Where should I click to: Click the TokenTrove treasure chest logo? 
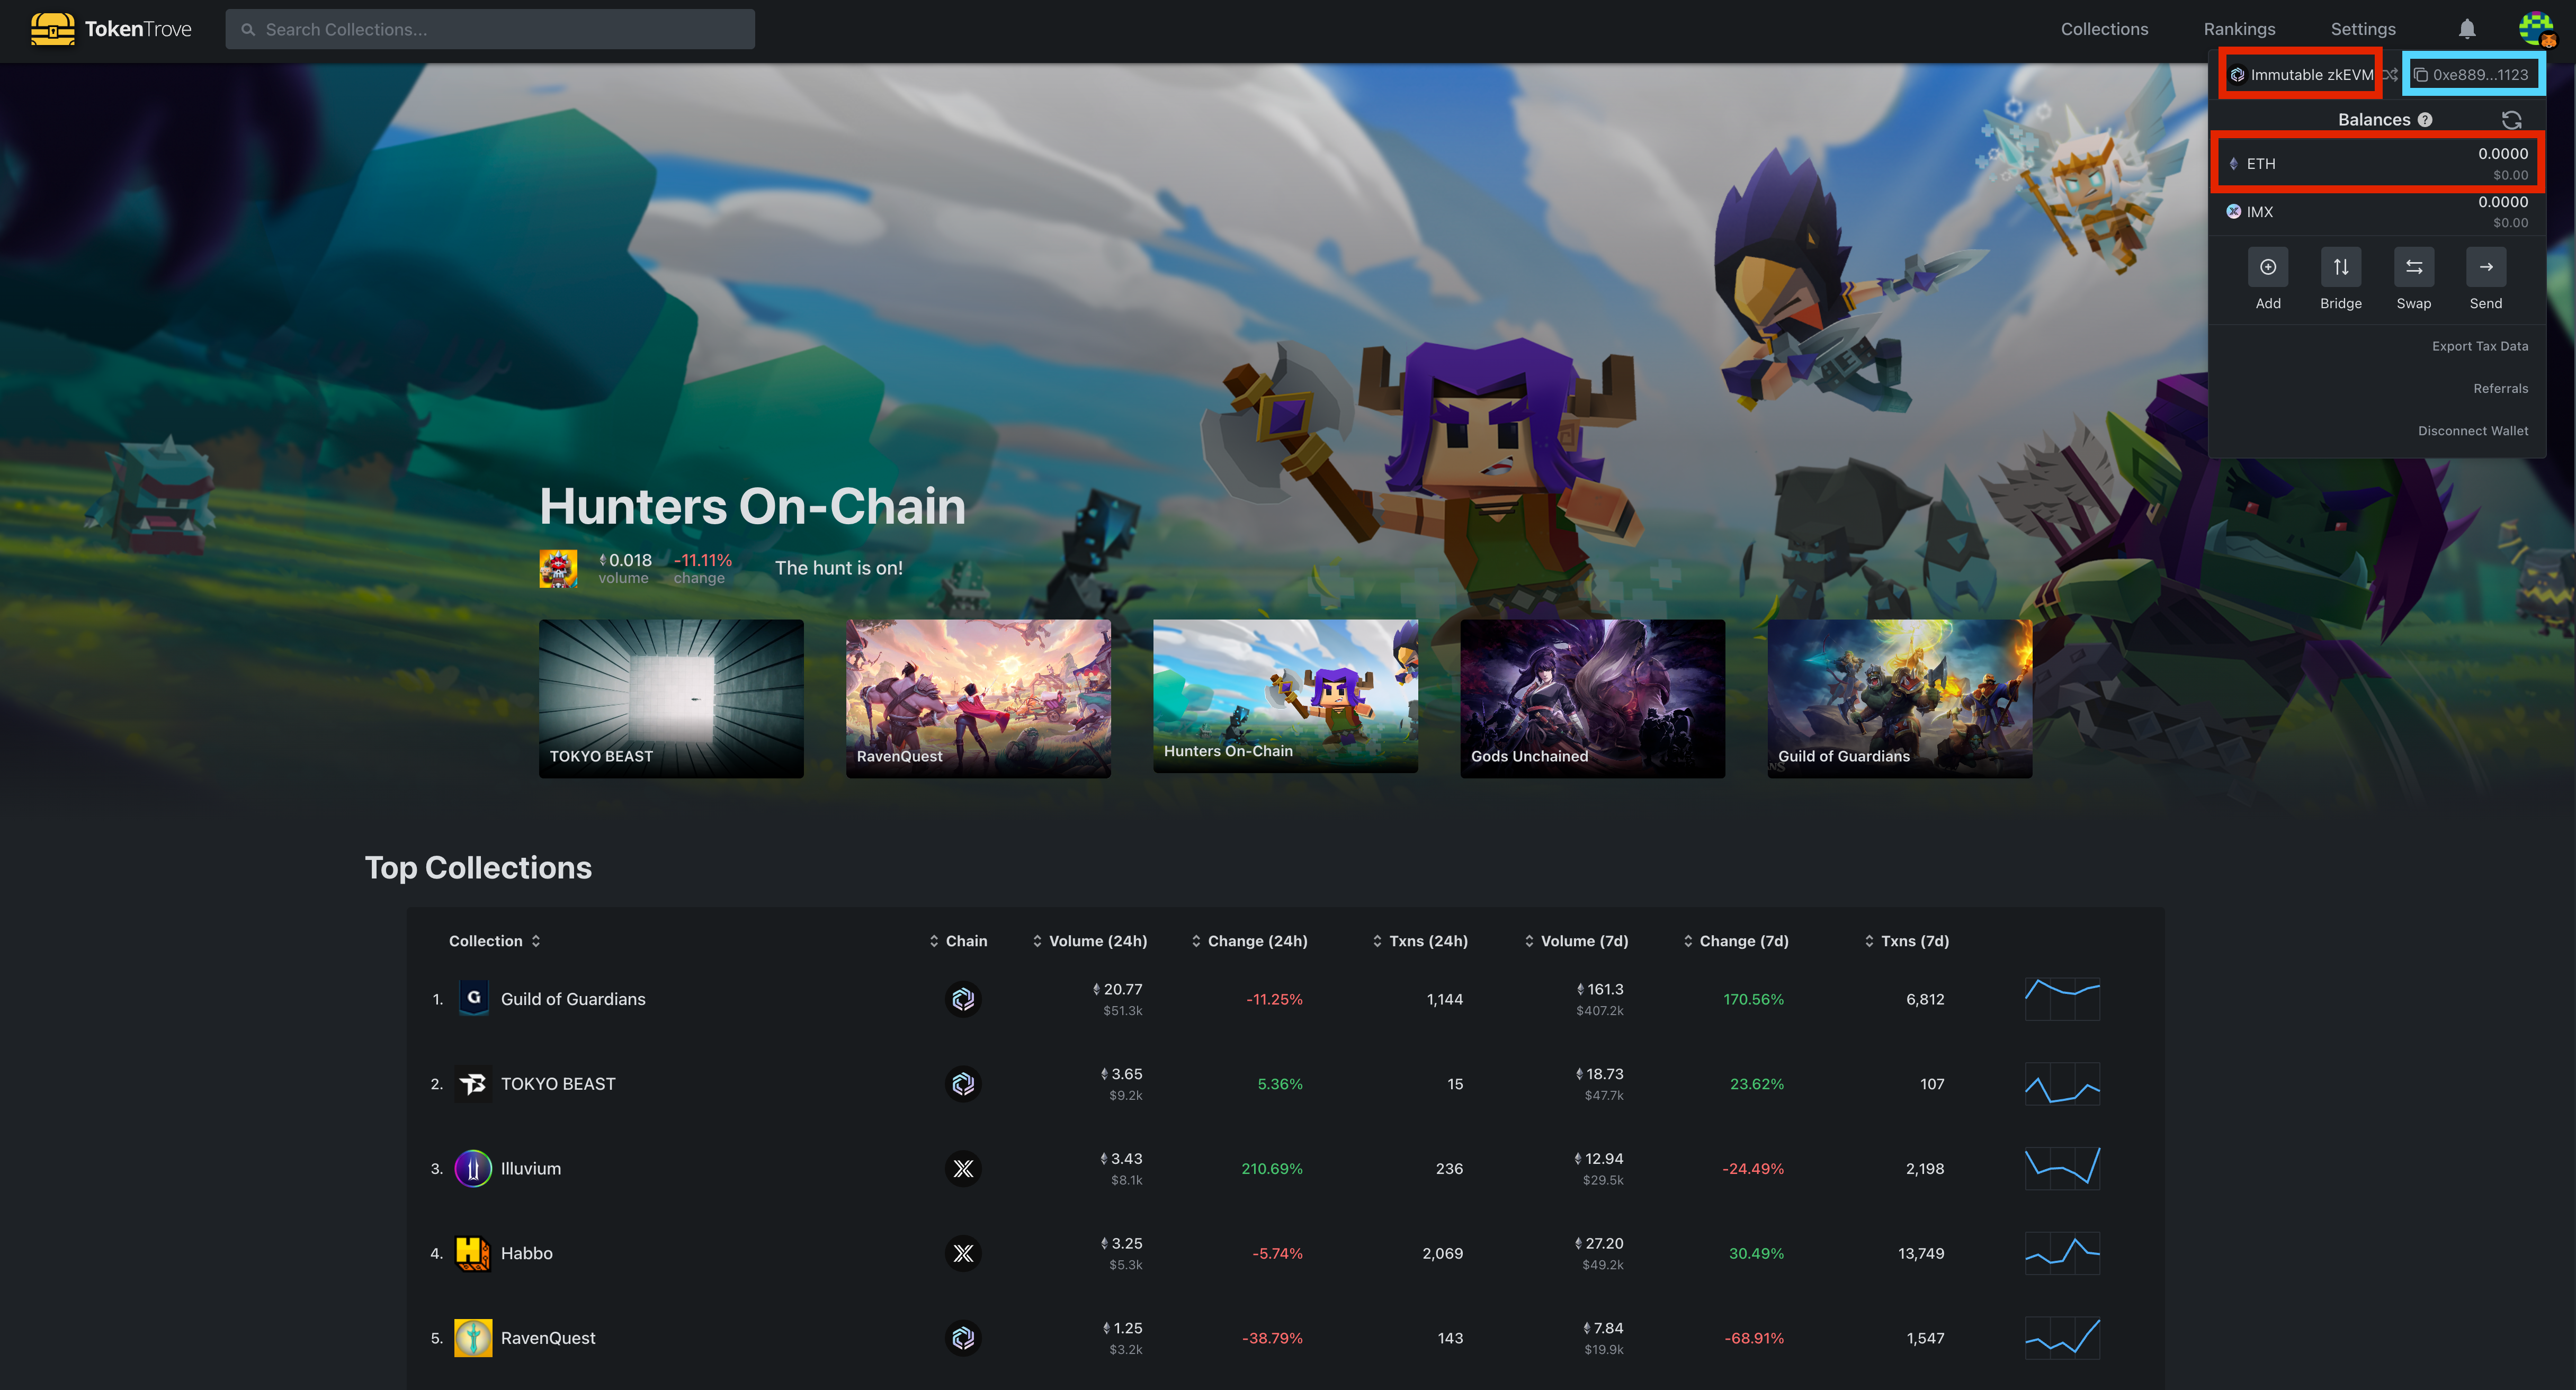coord(53,29)
